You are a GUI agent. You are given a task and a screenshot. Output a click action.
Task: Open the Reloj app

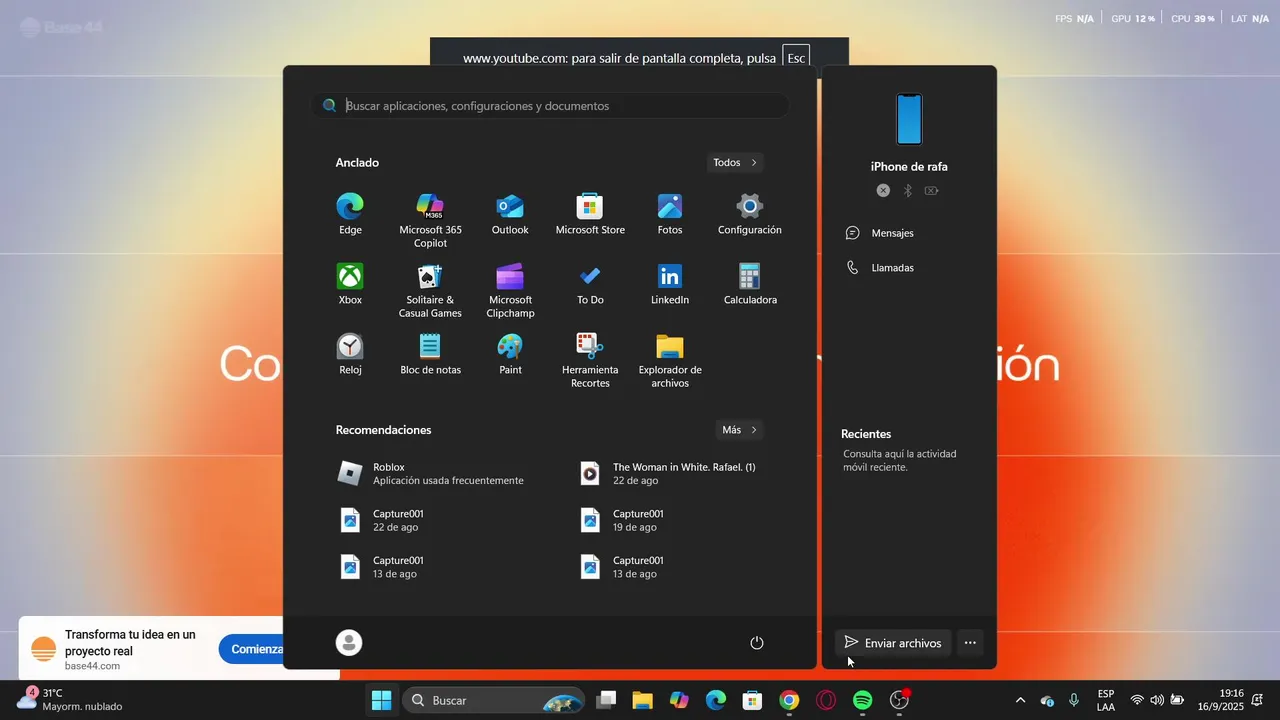[350, 354]
